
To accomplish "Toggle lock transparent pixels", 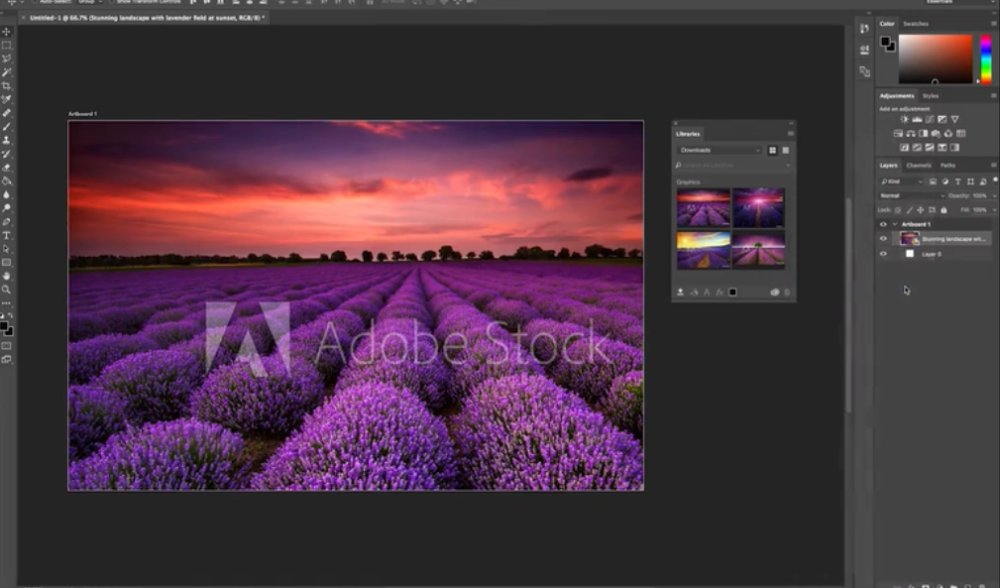I will point(898,210).
